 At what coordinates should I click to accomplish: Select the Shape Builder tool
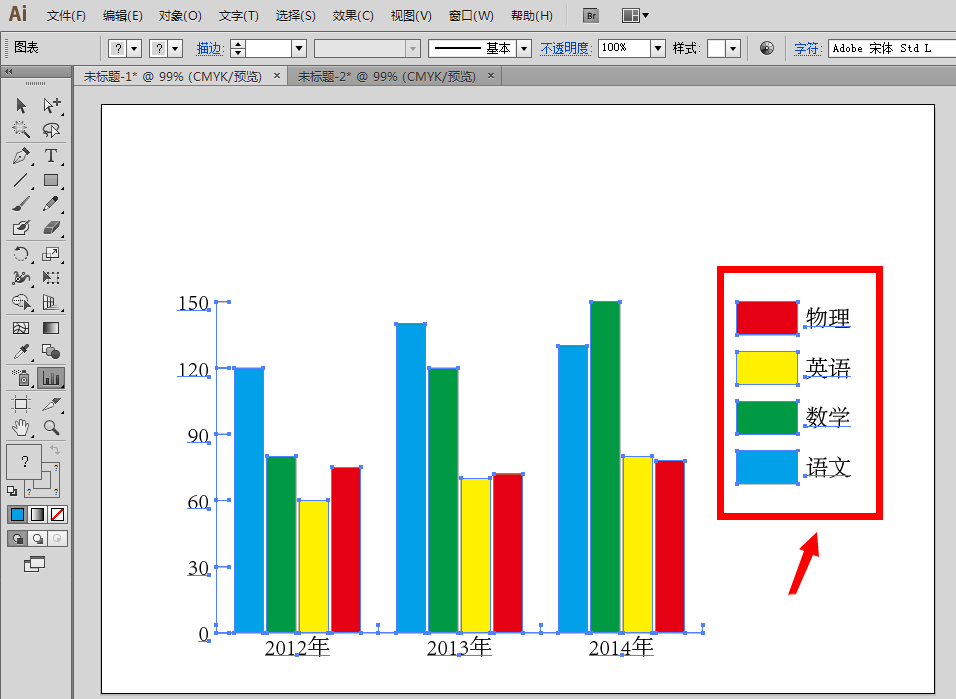click(21, 303)
